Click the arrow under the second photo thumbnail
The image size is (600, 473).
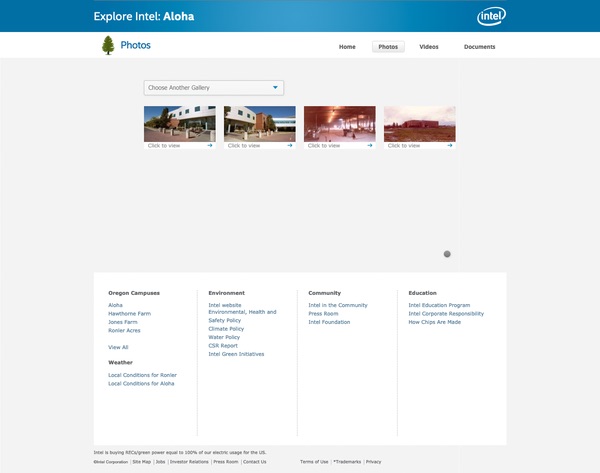point(290,145)
